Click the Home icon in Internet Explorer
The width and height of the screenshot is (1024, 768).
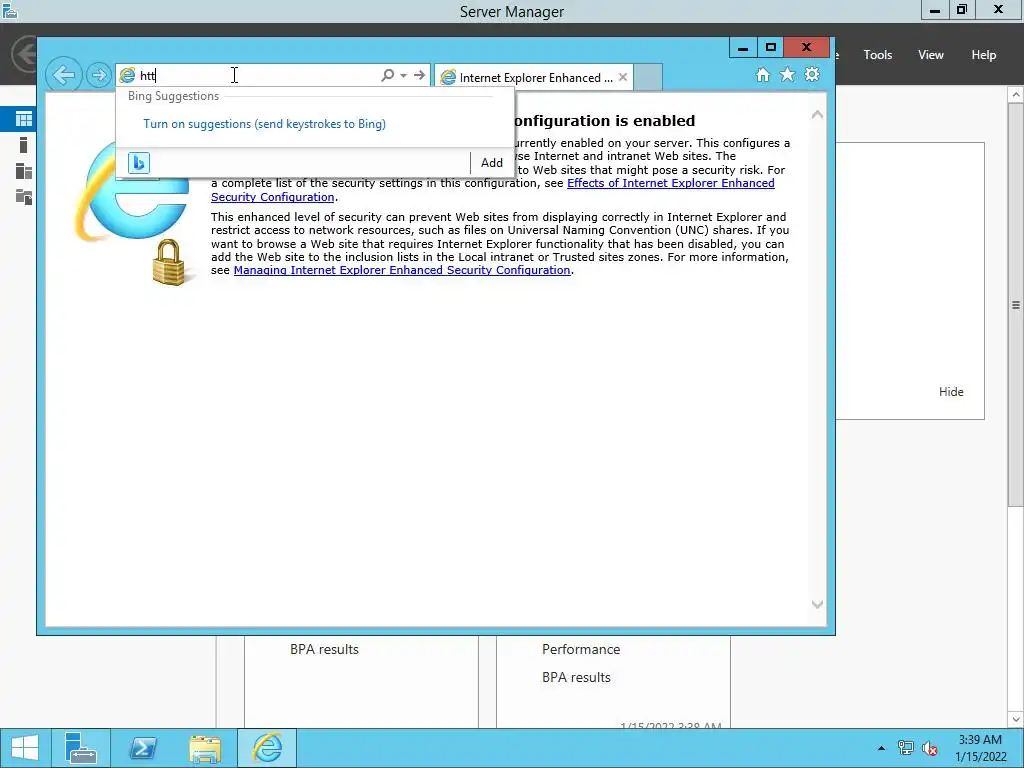point(763,74)
